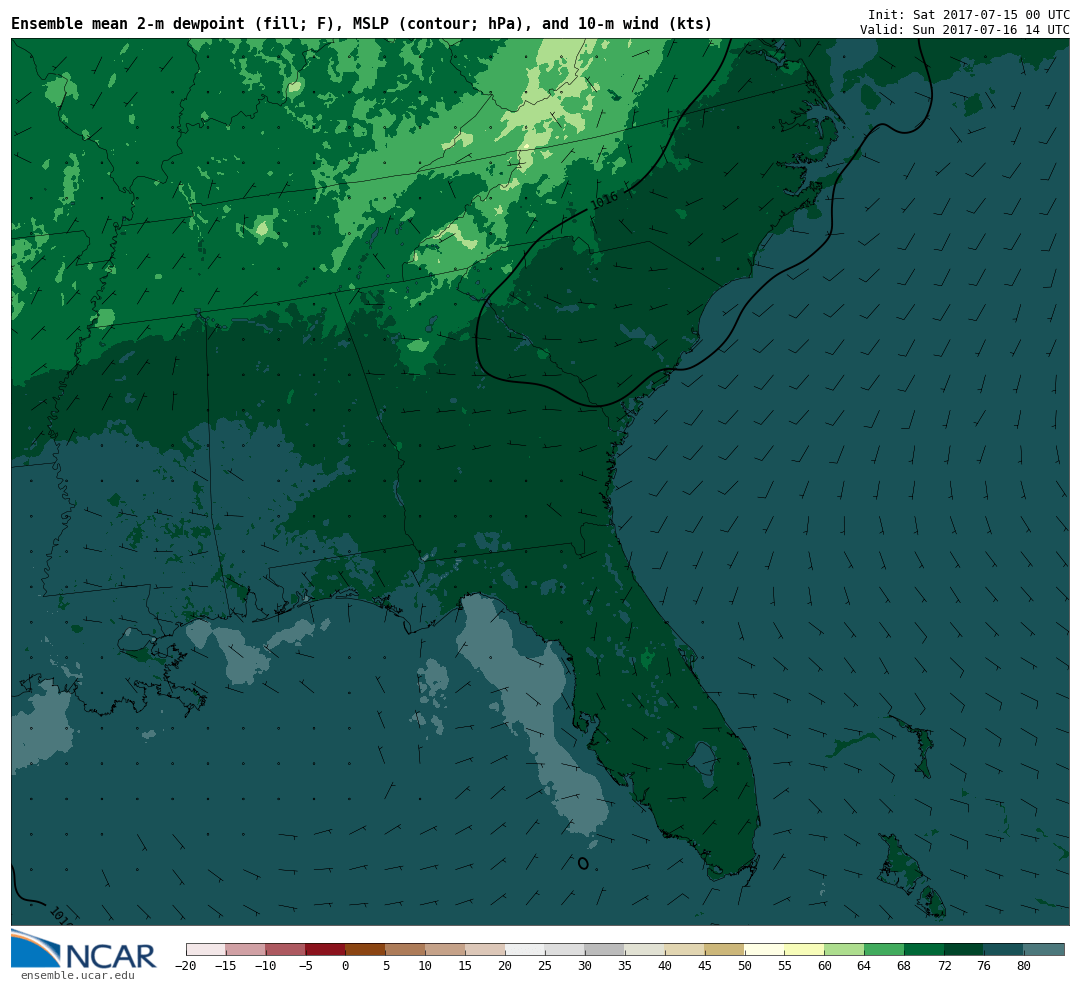This screenshot has height=988, width=1080.
Task: Click the 80 colorbar label
Action: (1024, 966)
